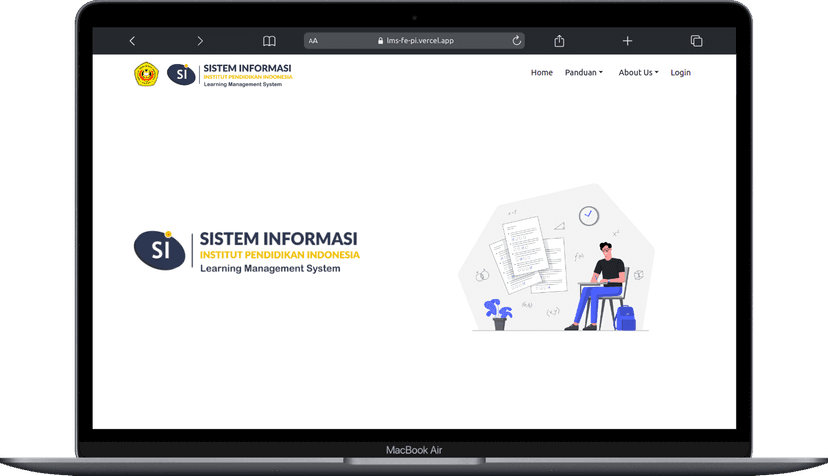Open the bookmarks book icon
Screen dimensions: 828x476
coord(269,41)
